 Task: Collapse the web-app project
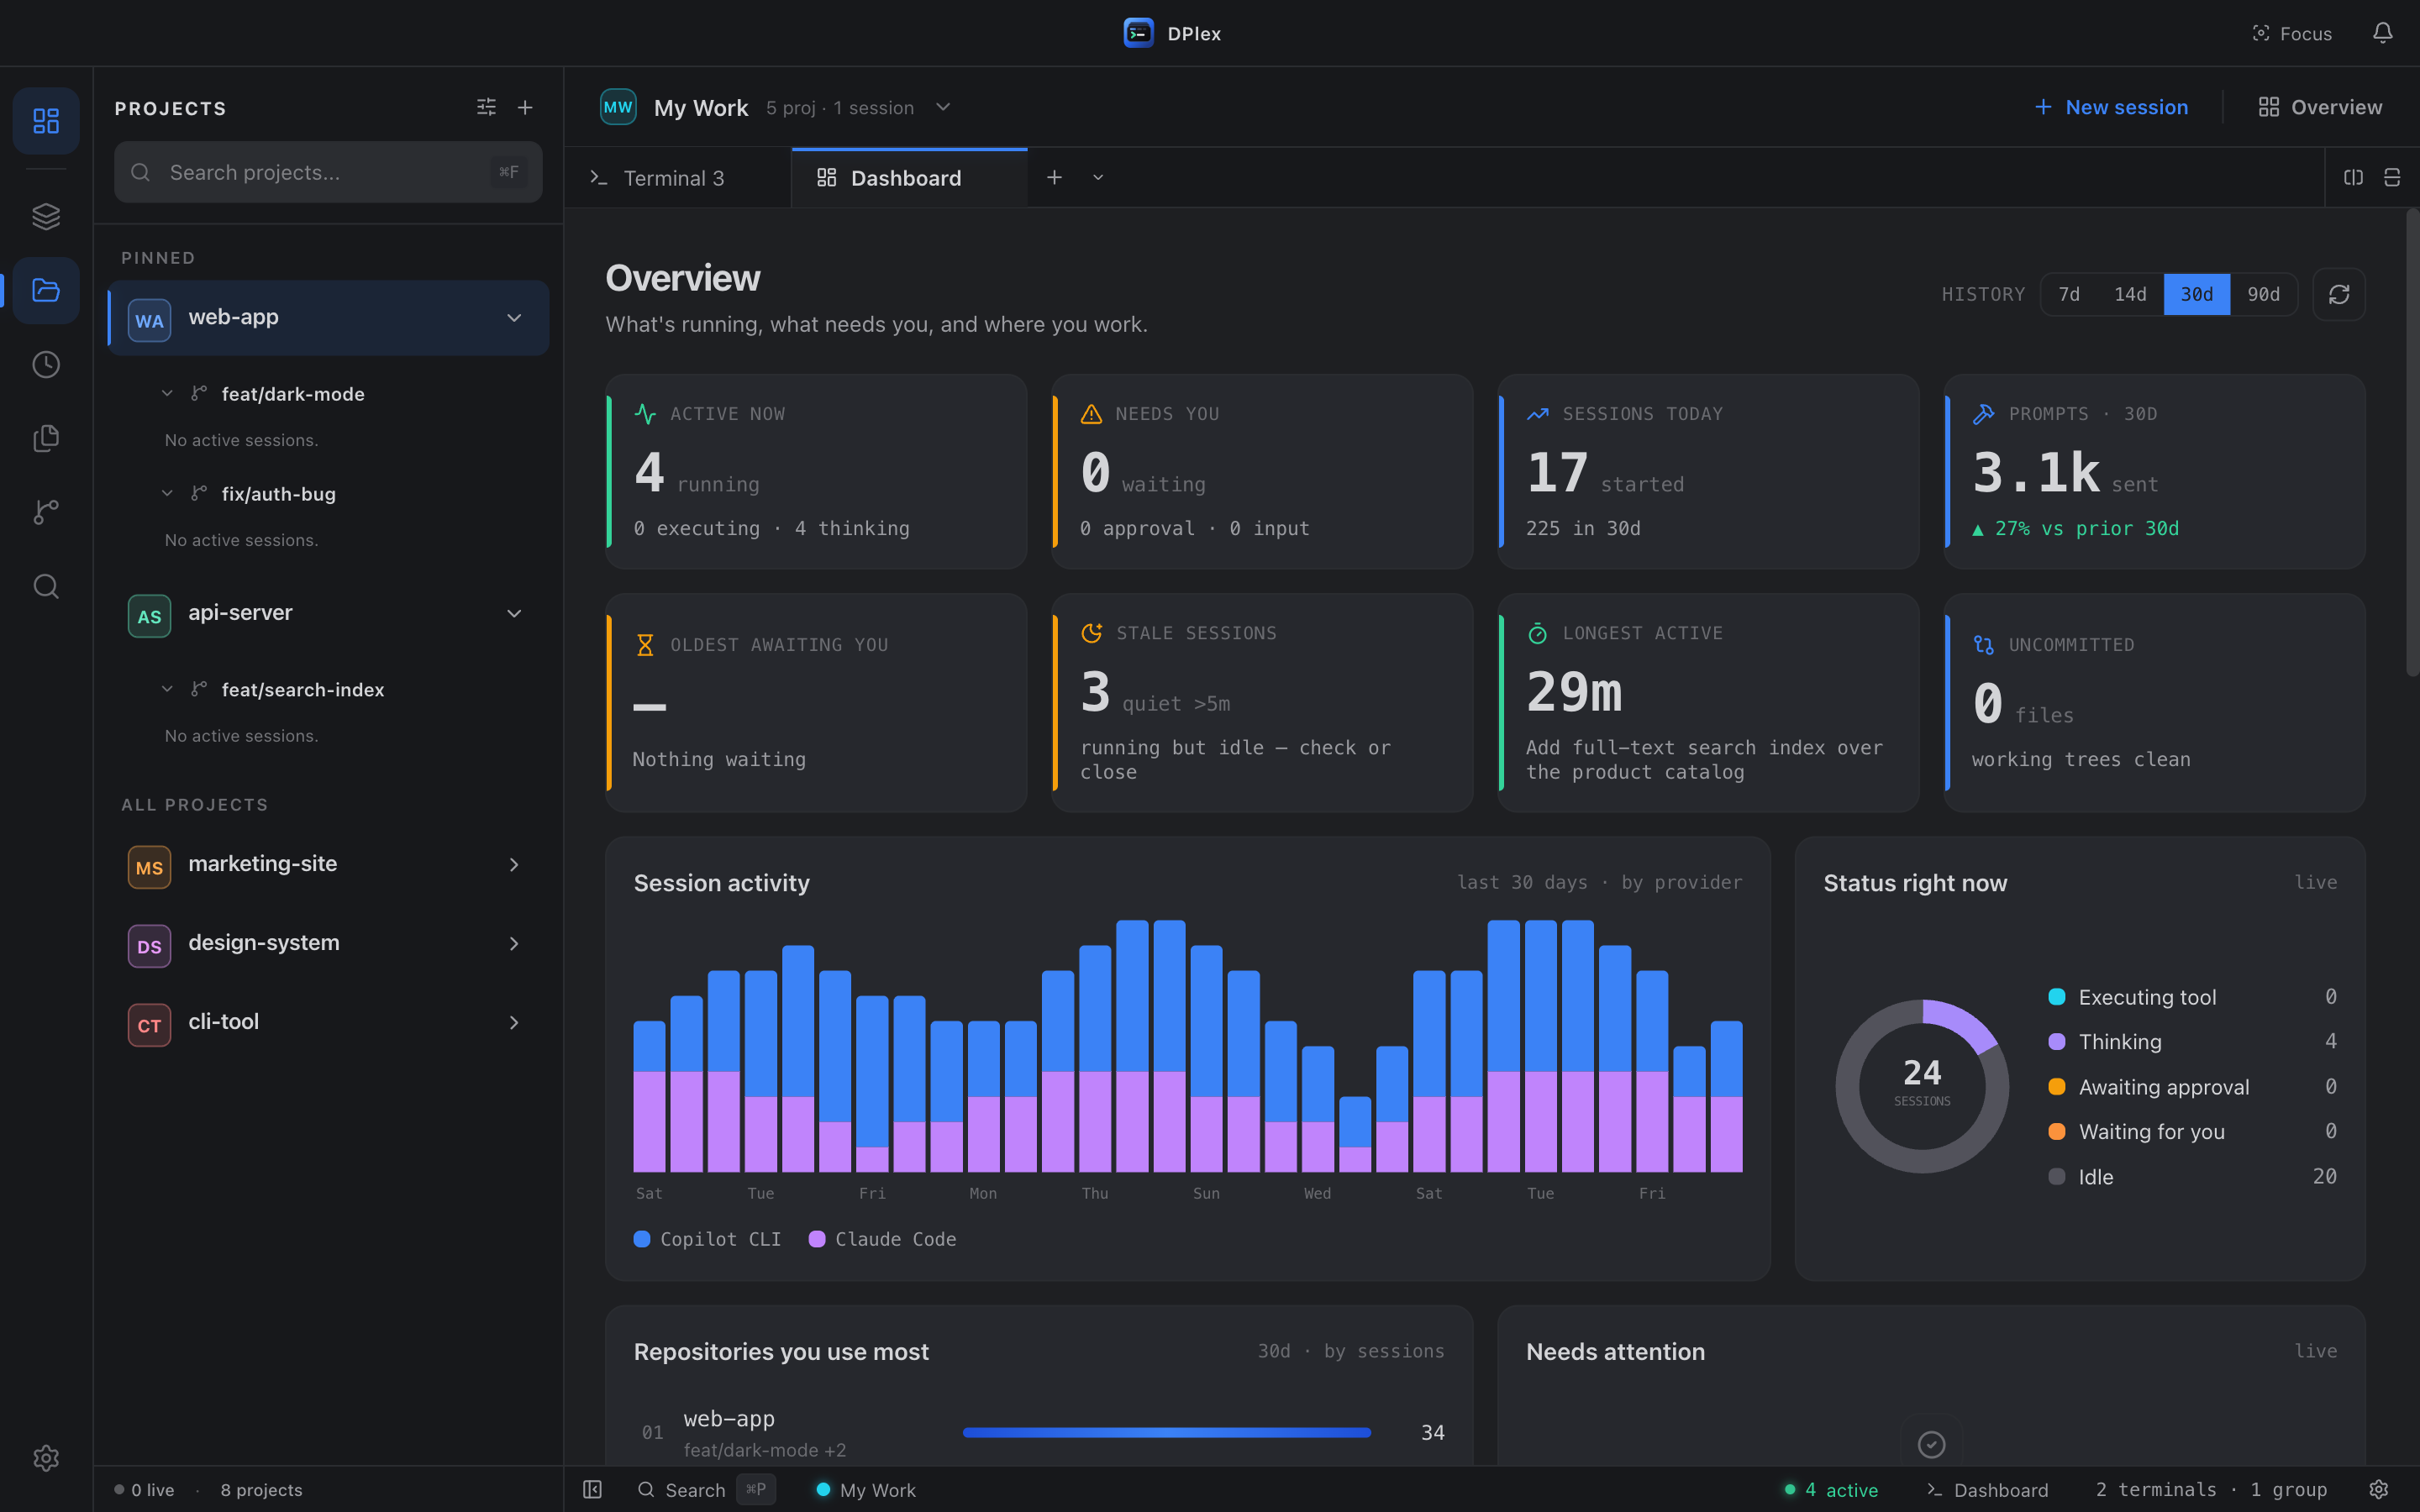tap(514, 318)
